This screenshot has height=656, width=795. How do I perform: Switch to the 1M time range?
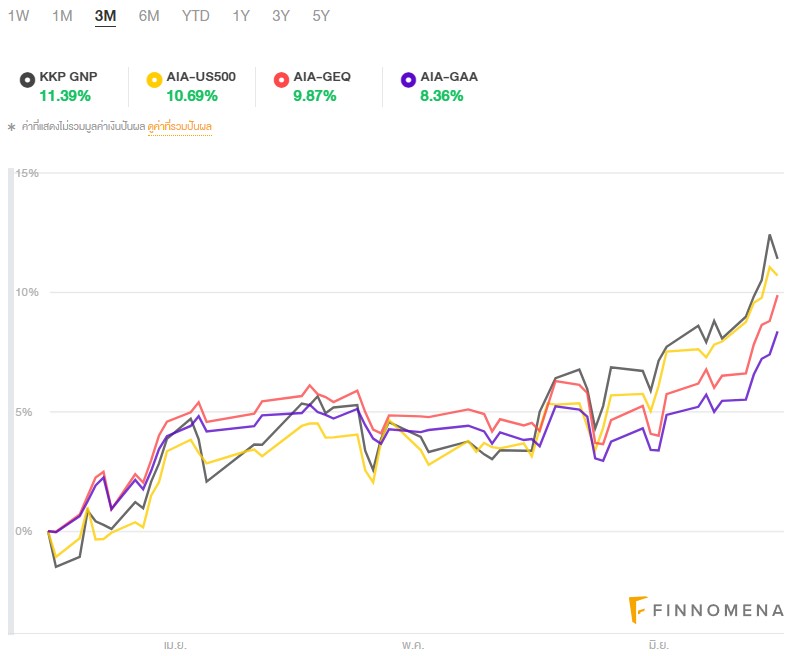tap(62, 16)
